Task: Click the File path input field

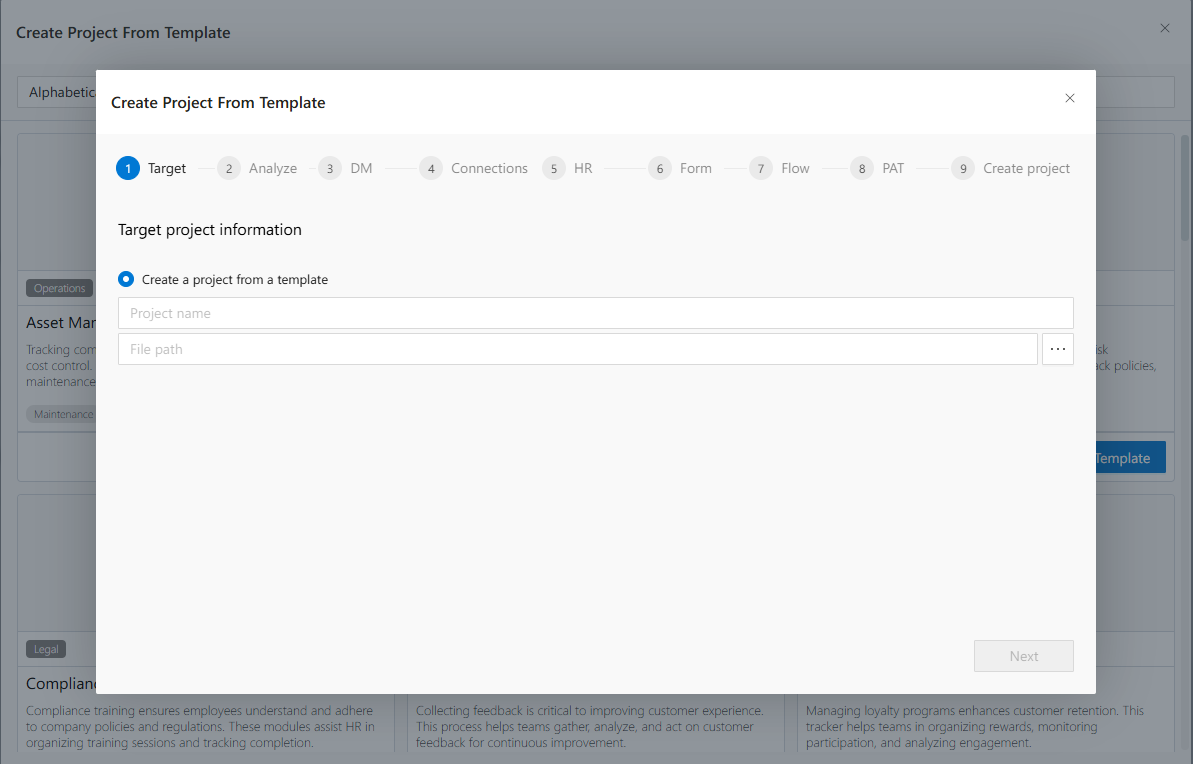Action: click(577, 349)
